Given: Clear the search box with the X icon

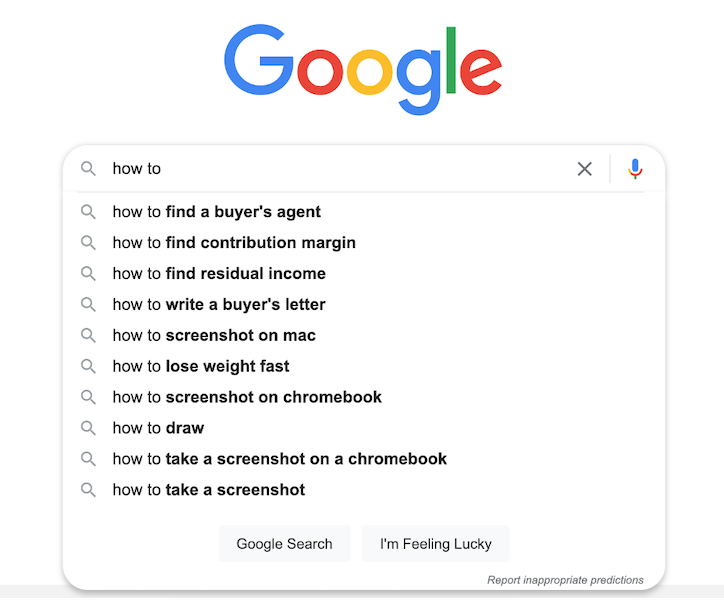Looking at the screenshot, I should click(585, 169).
